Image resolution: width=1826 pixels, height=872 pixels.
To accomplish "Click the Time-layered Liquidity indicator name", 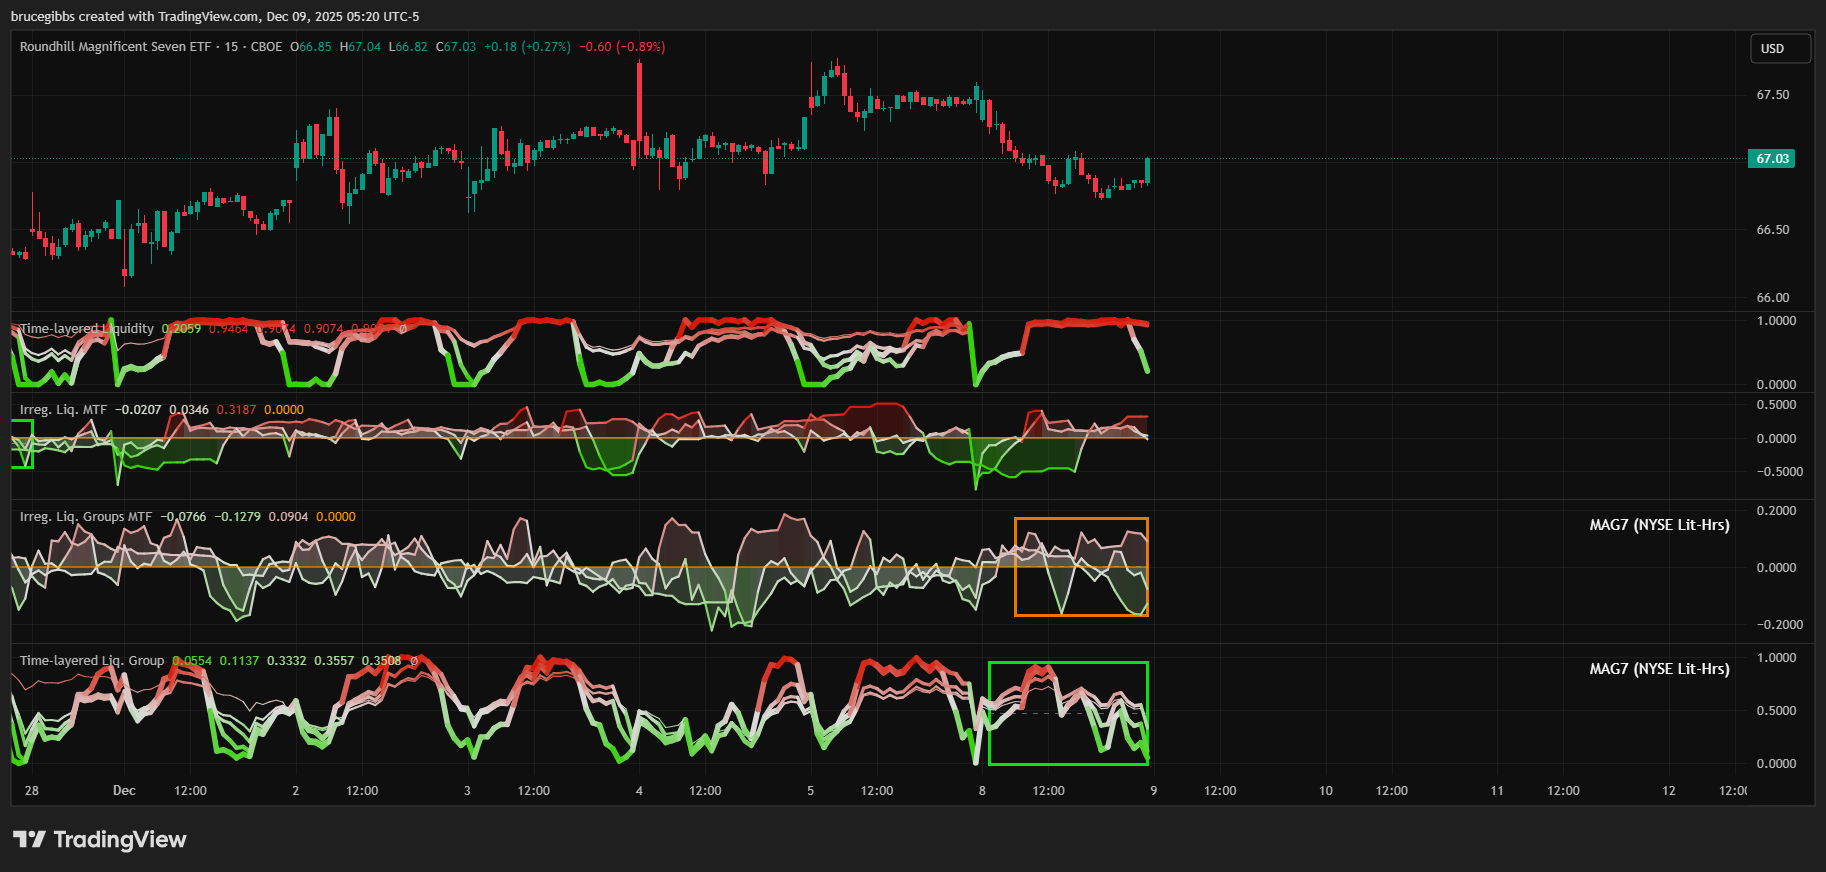I will pos(88,329).
